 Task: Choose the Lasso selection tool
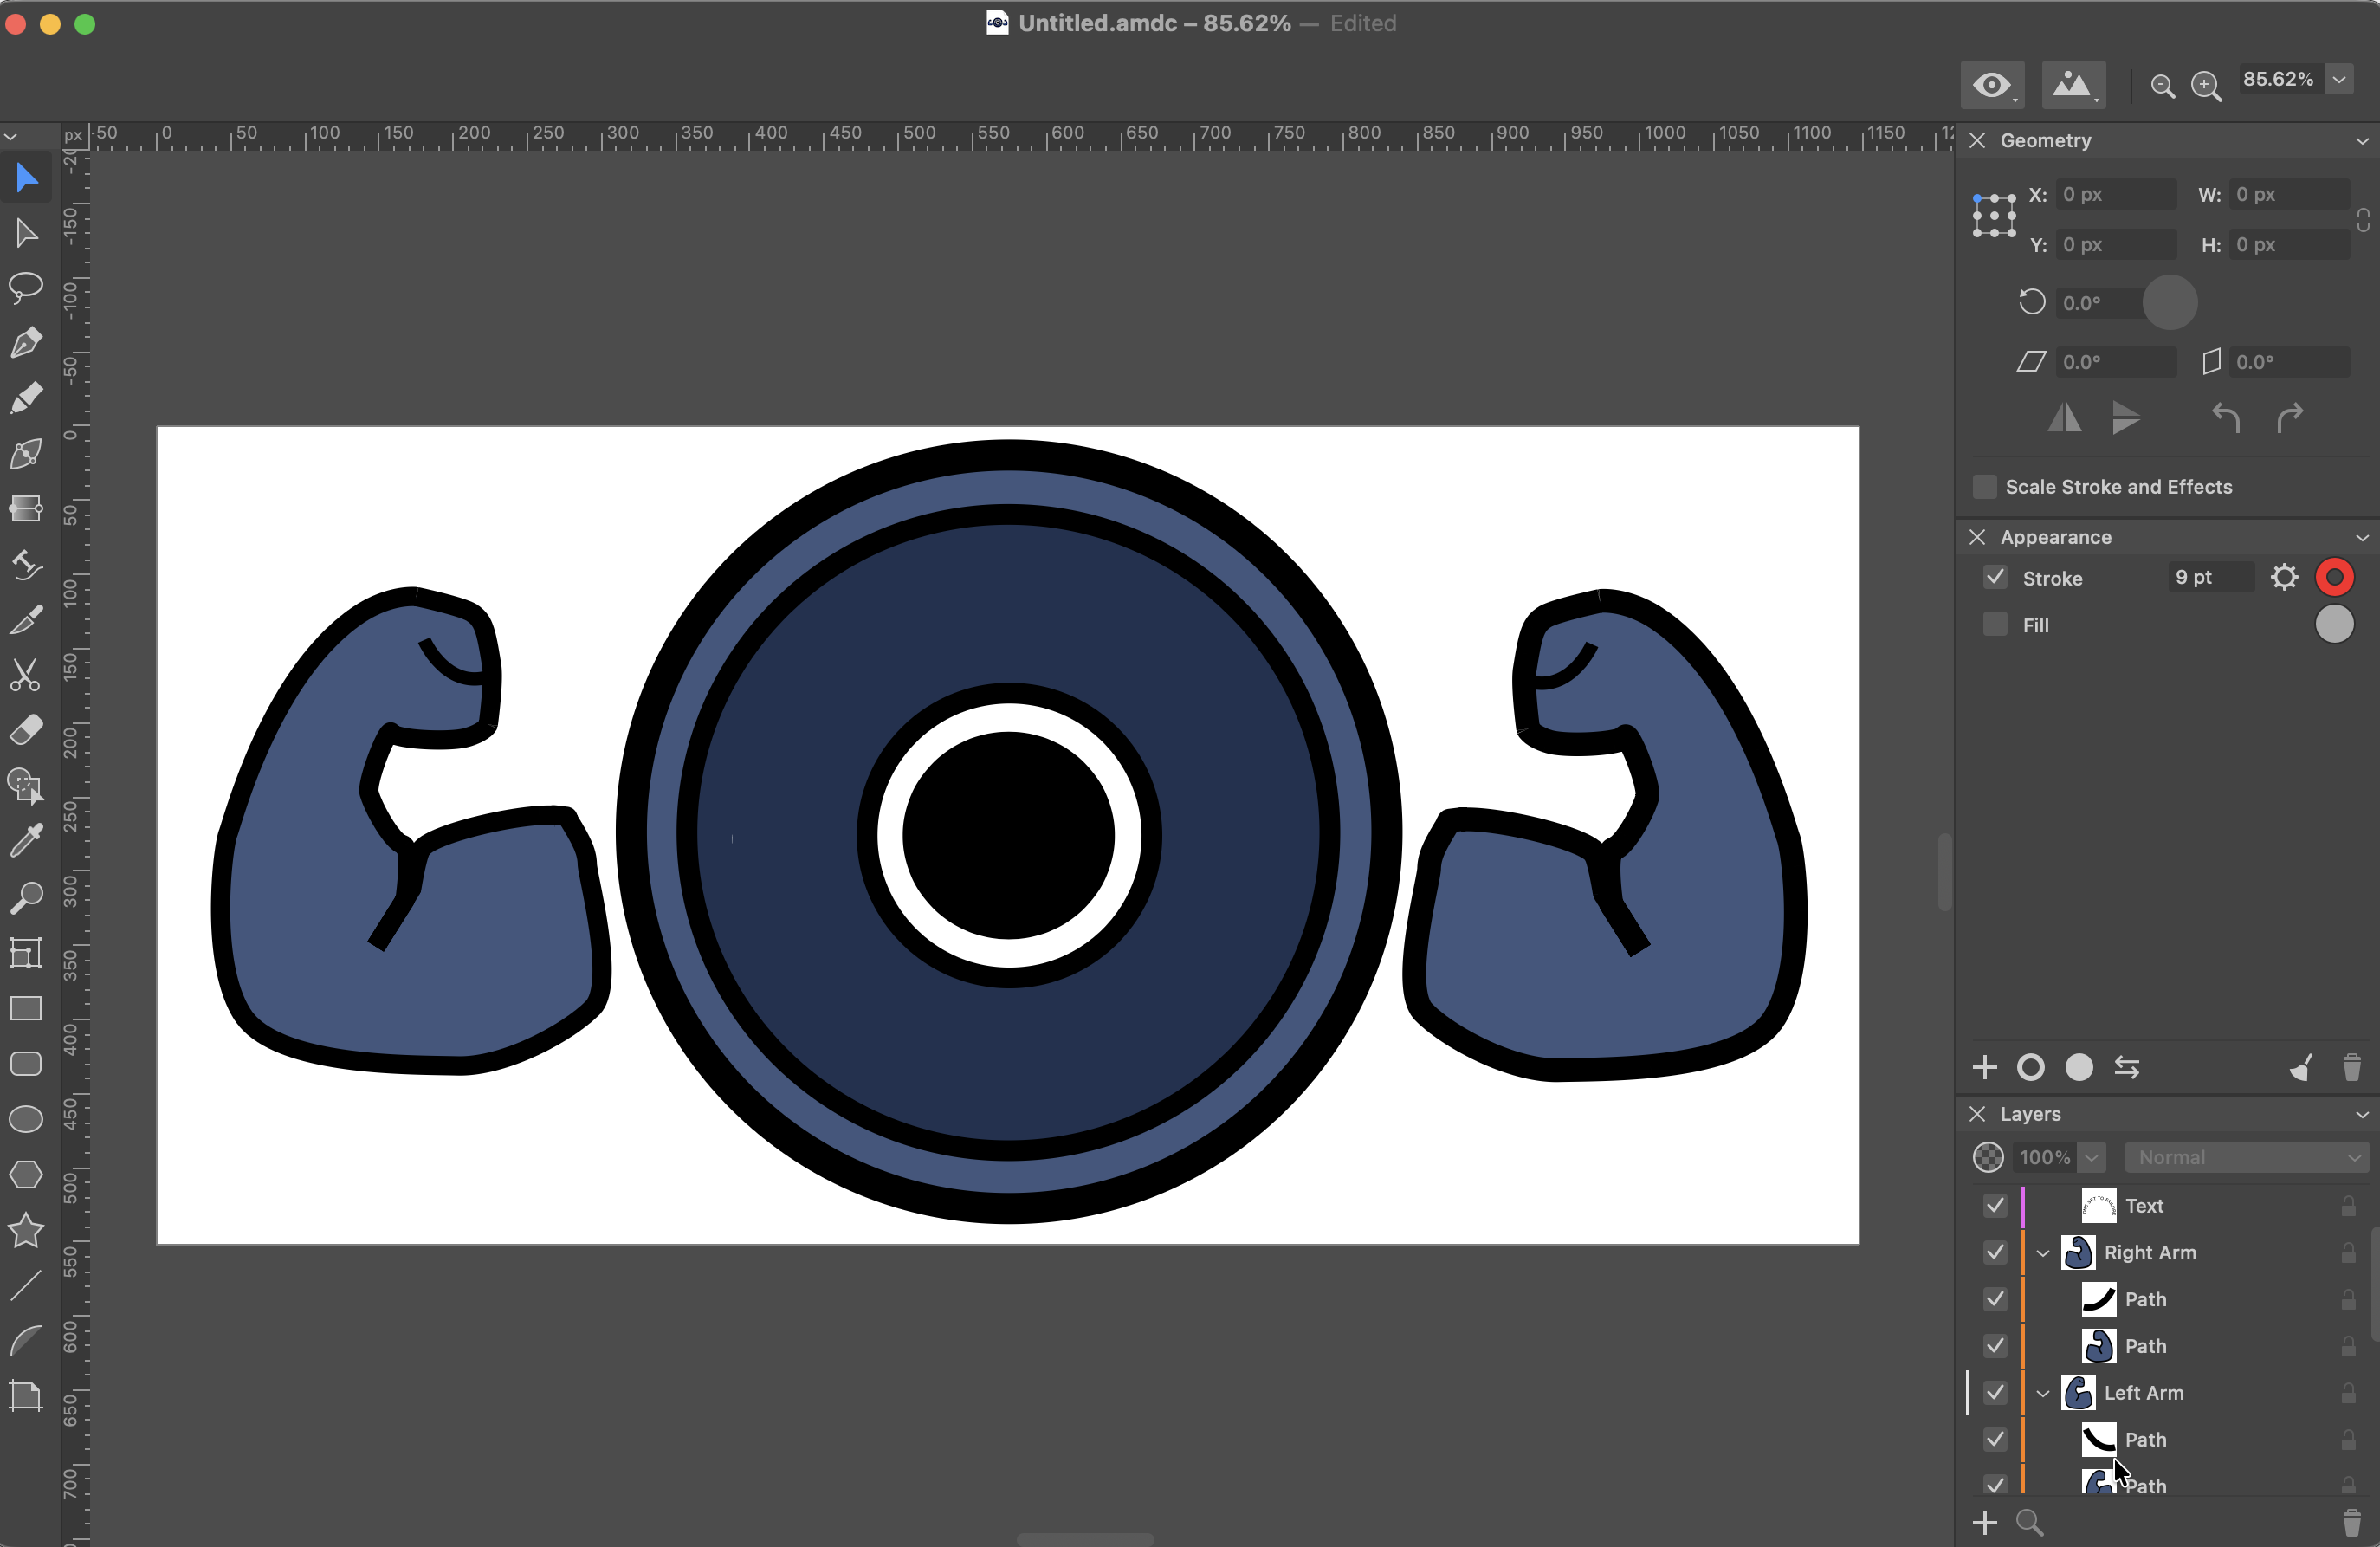coord(26,288)
